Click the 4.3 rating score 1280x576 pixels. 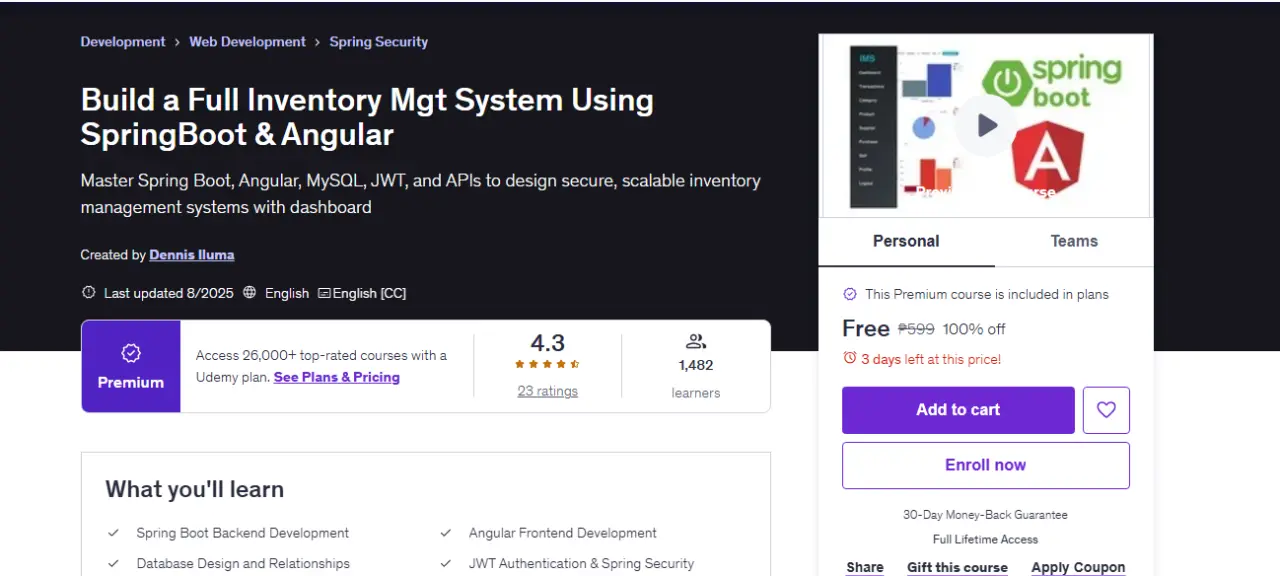[x=548, y=343]
